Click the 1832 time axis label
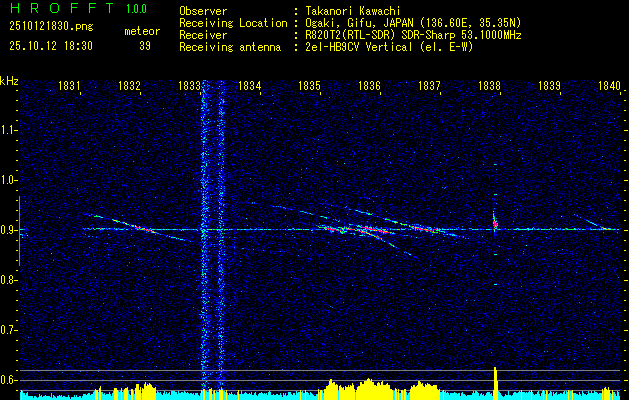This screenshot has width=629, height=400. 129,85
